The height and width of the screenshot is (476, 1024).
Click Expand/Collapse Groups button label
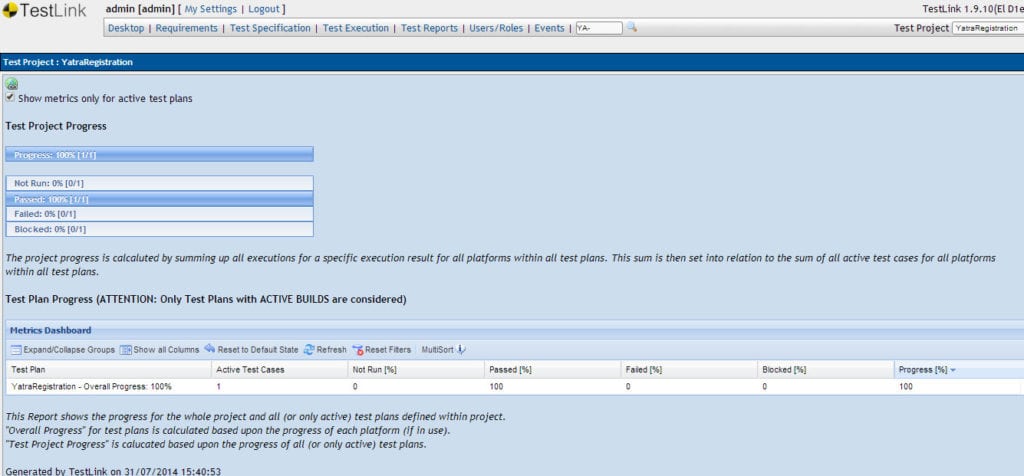coord(69,350)
